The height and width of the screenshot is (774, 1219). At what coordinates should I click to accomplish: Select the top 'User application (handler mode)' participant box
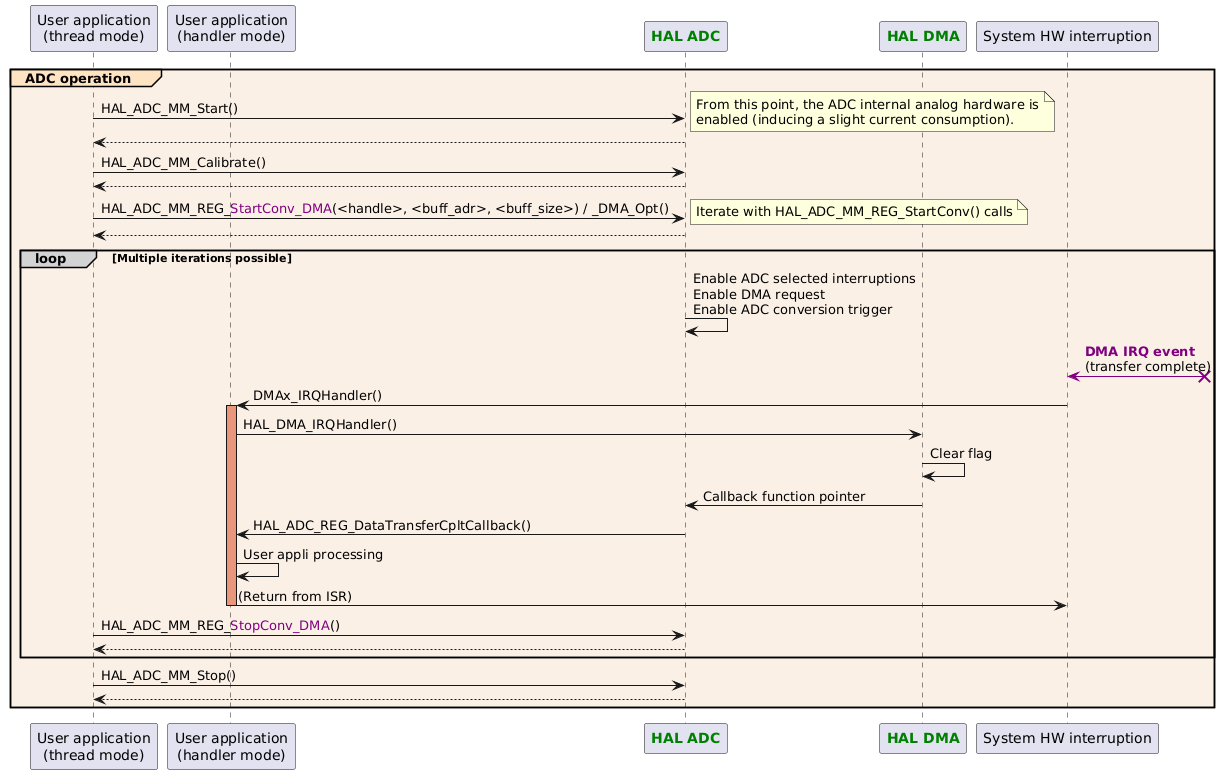tap(231, 28)
